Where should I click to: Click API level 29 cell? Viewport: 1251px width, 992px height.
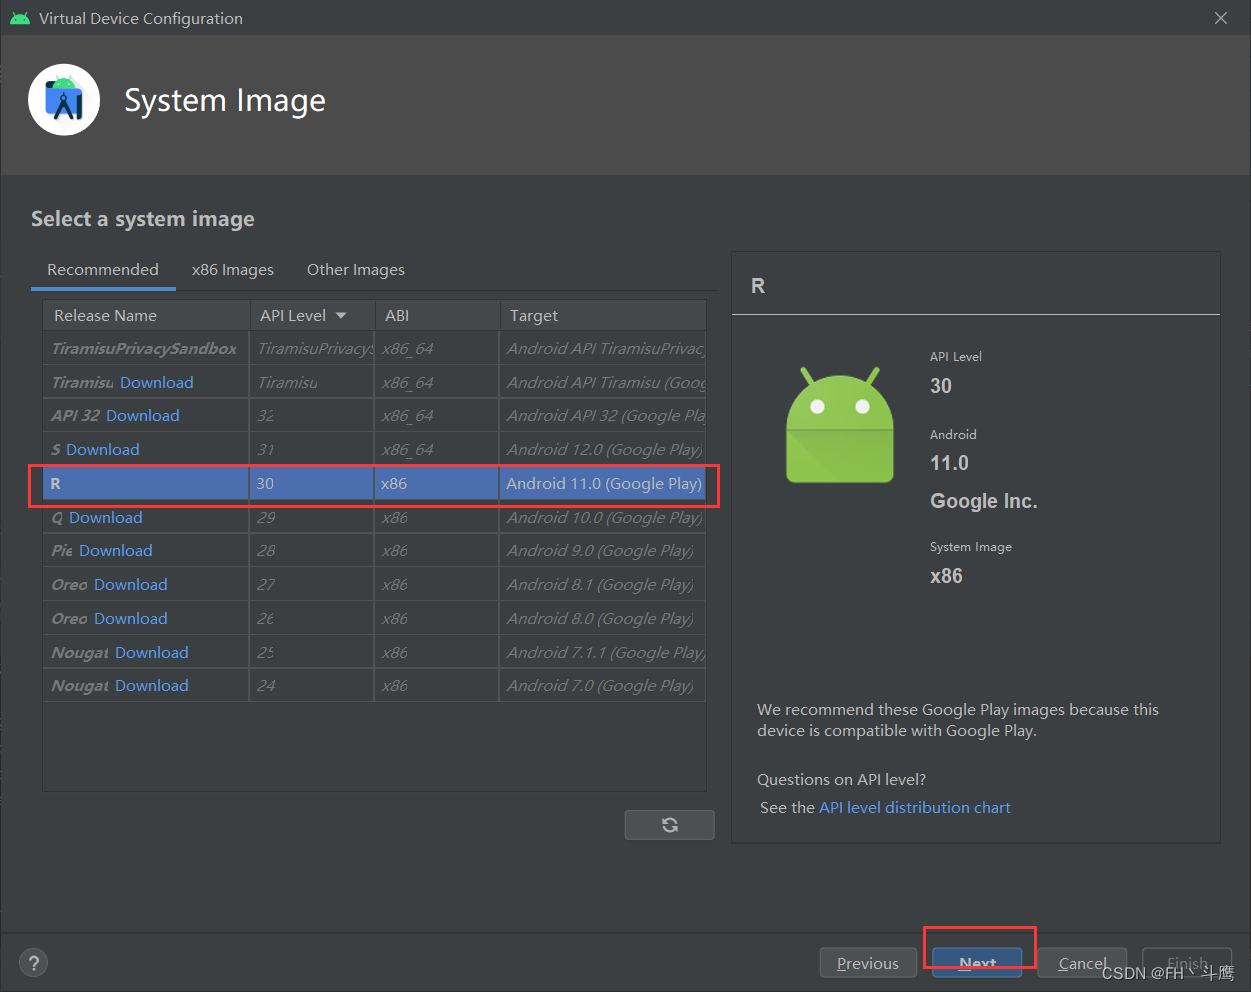tap(312, 518)
